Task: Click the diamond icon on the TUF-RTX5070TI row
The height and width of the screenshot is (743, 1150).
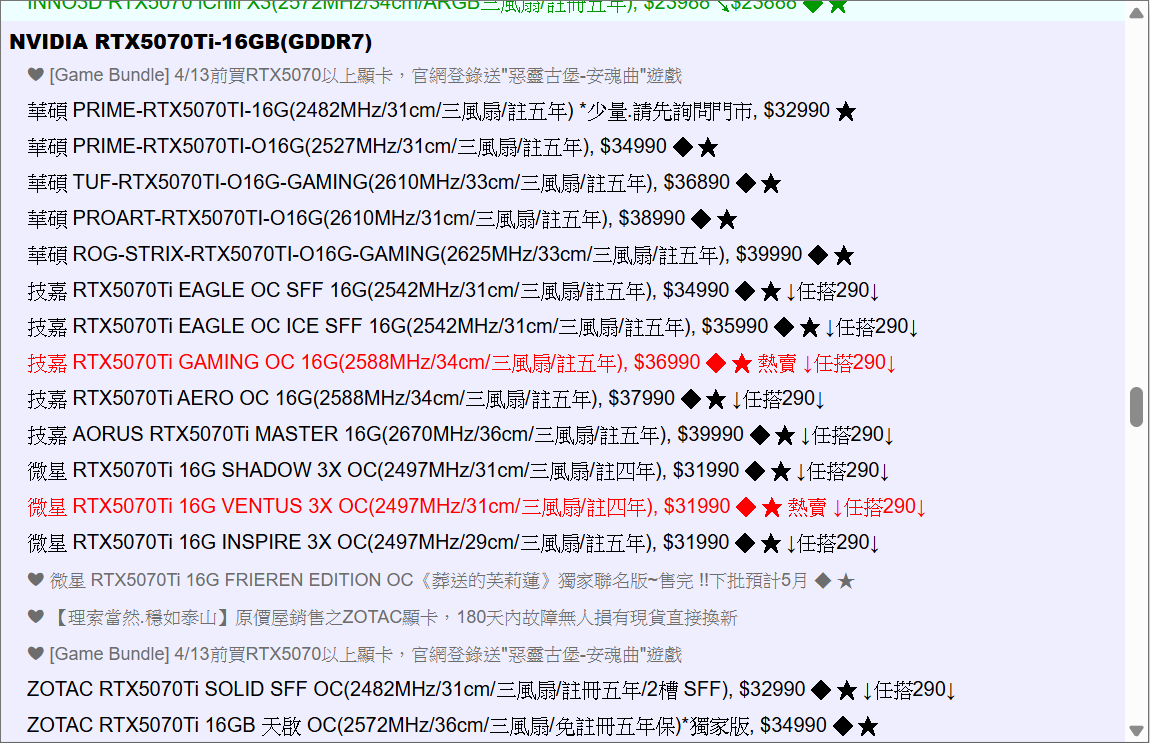Action: (746, 183)
